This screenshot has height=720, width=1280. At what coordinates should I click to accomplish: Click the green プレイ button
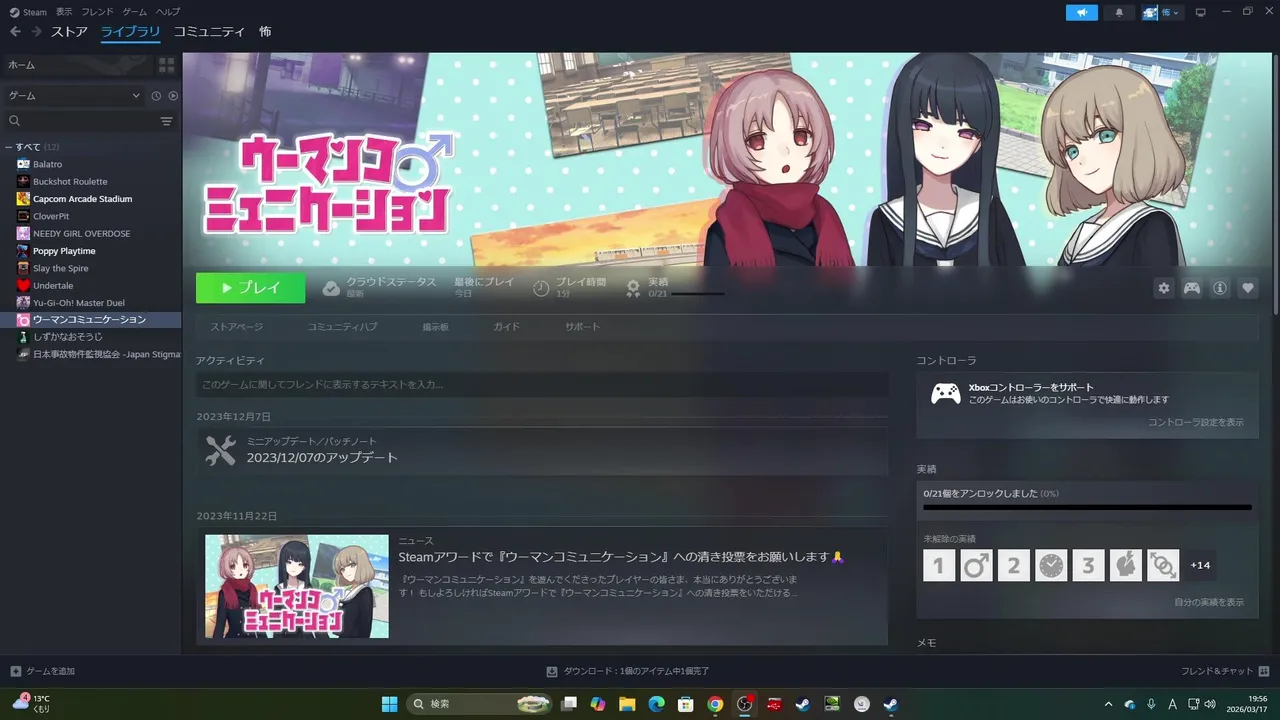tap(251, 288)
